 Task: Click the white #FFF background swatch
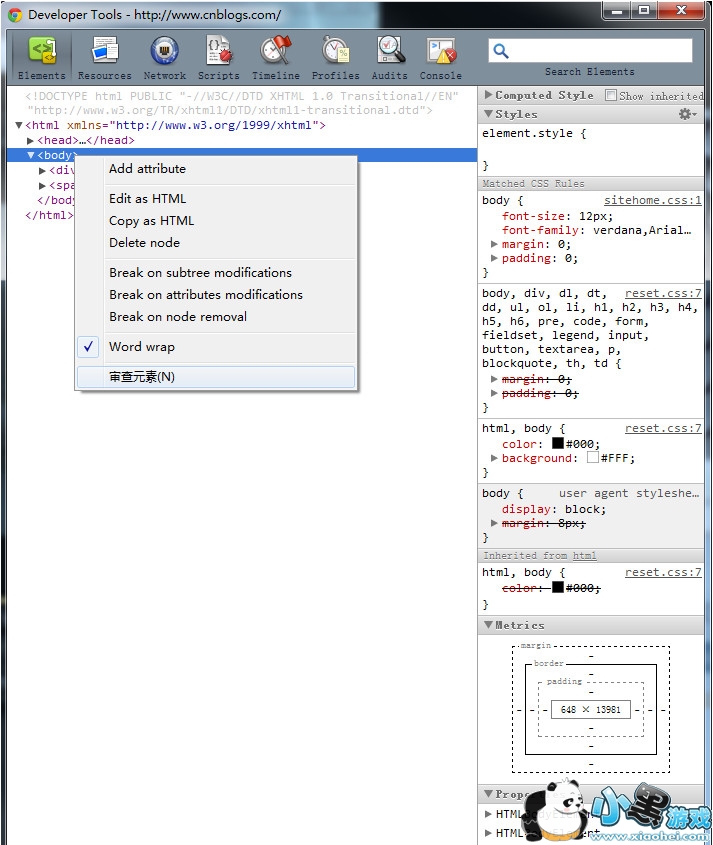pos(593,458)
